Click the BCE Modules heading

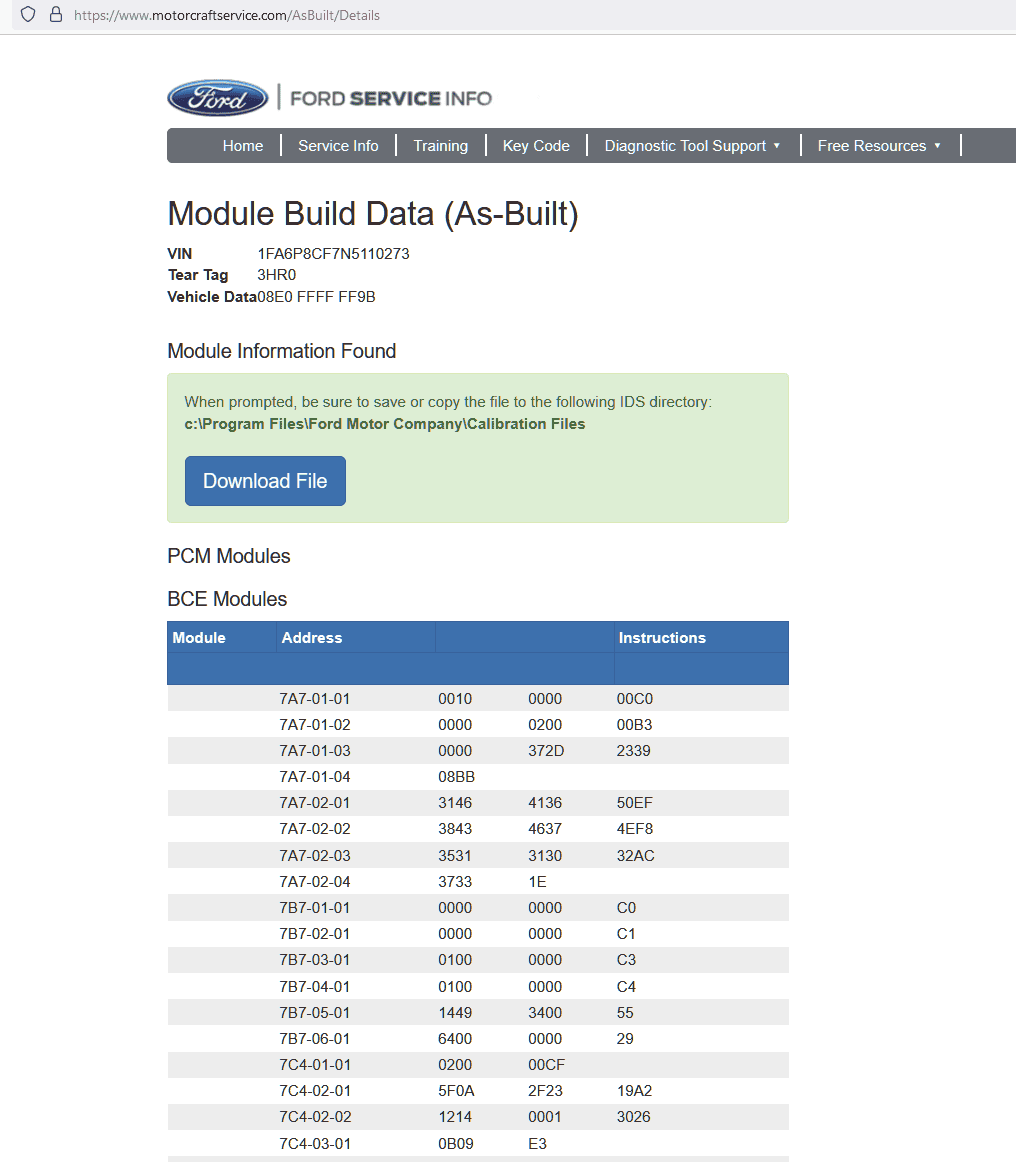[x=227, y=599]
